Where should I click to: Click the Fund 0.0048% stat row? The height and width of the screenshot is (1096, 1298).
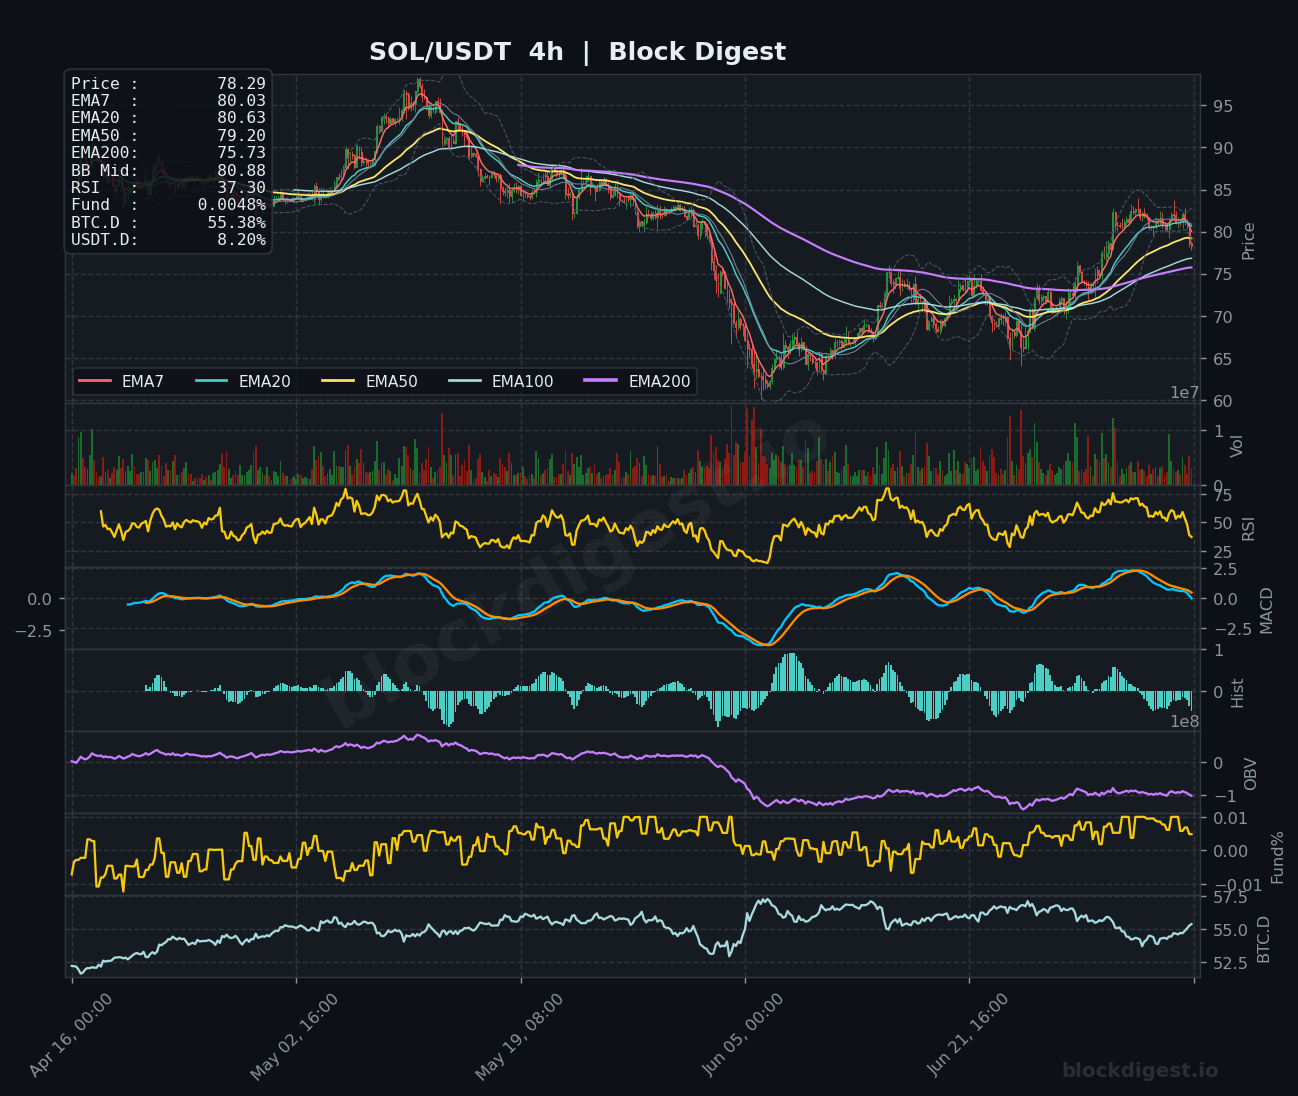point(168,205)
